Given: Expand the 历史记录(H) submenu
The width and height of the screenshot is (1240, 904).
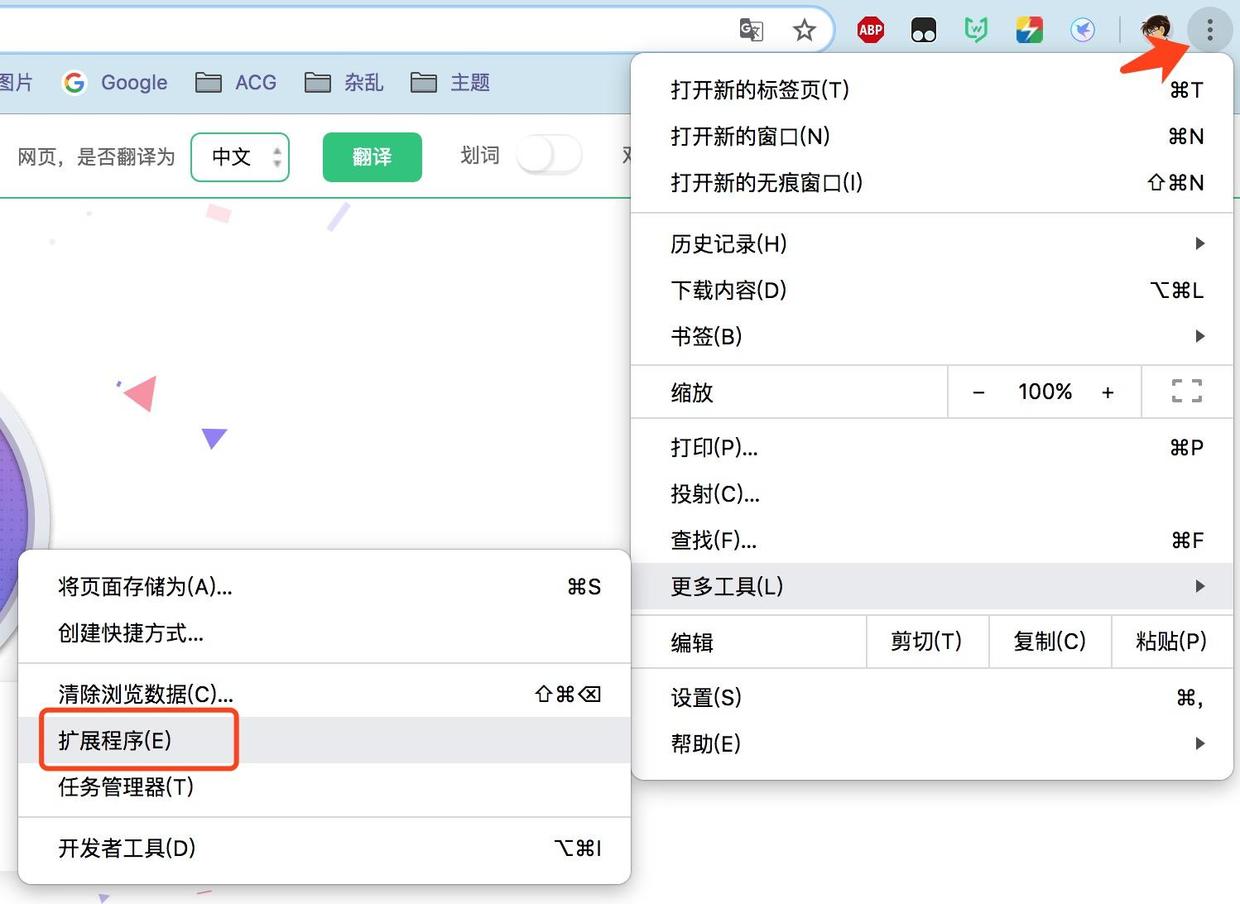Looking at the screenshot, I should click(932, 243).
